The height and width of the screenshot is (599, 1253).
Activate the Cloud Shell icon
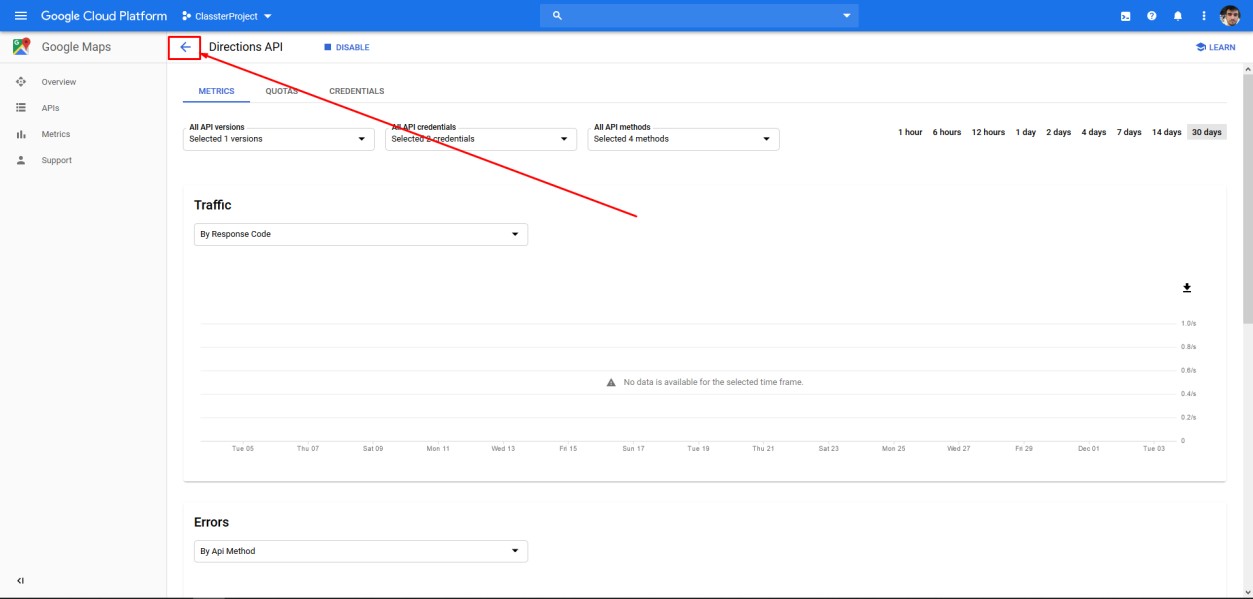pos(1125,16)
